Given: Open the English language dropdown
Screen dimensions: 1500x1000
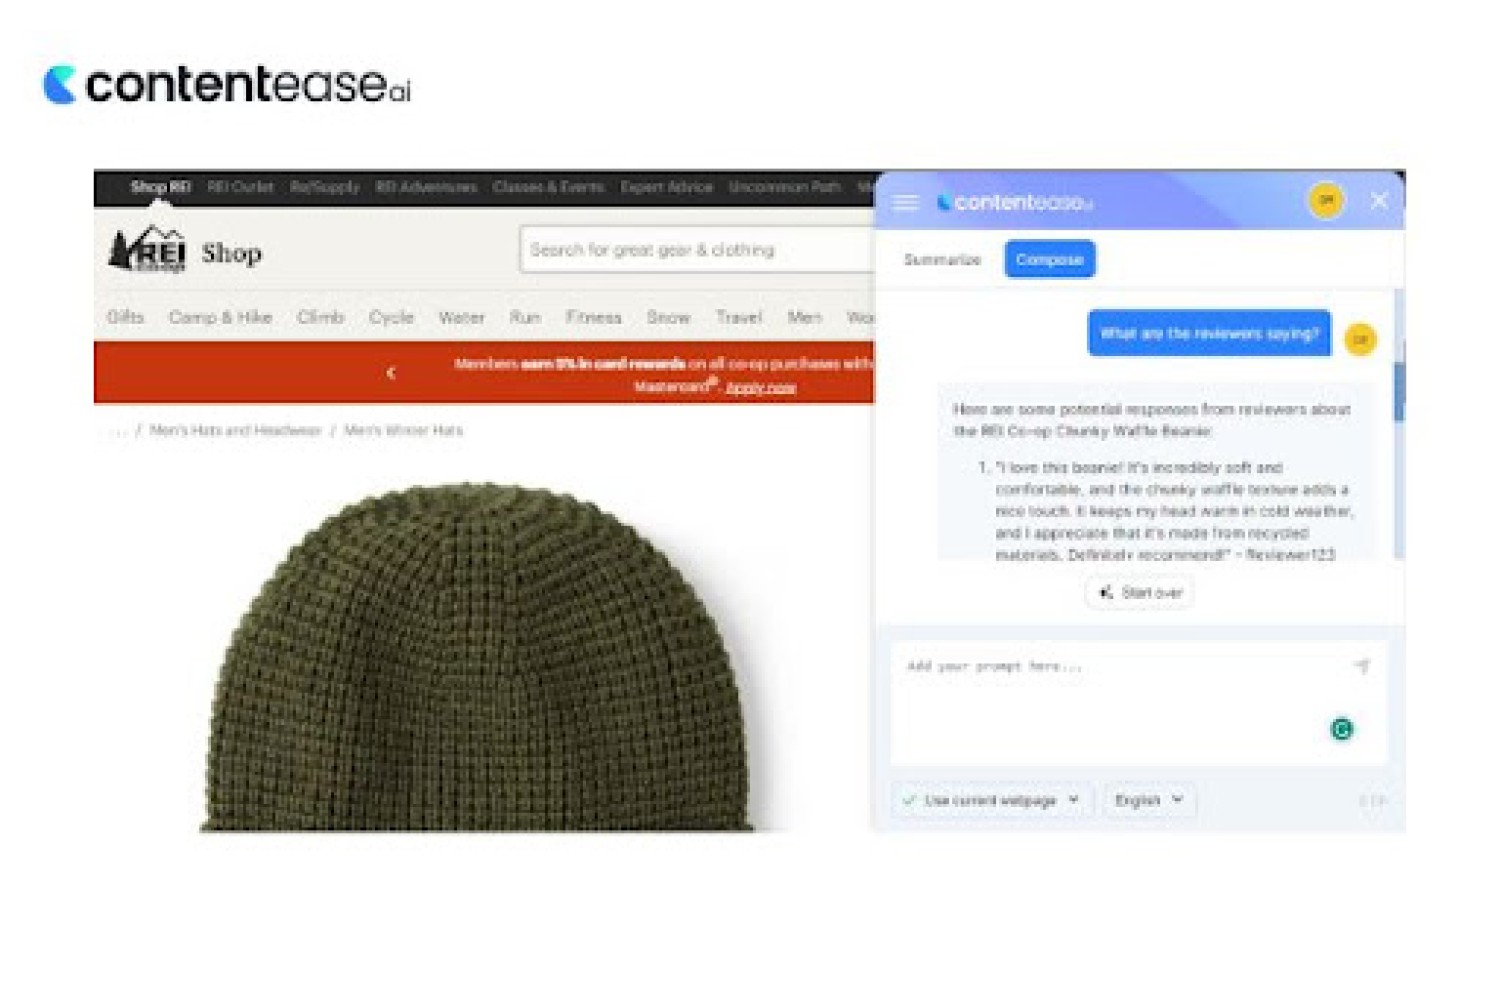Looking at the screenshot, I should tap(1148, 800).
